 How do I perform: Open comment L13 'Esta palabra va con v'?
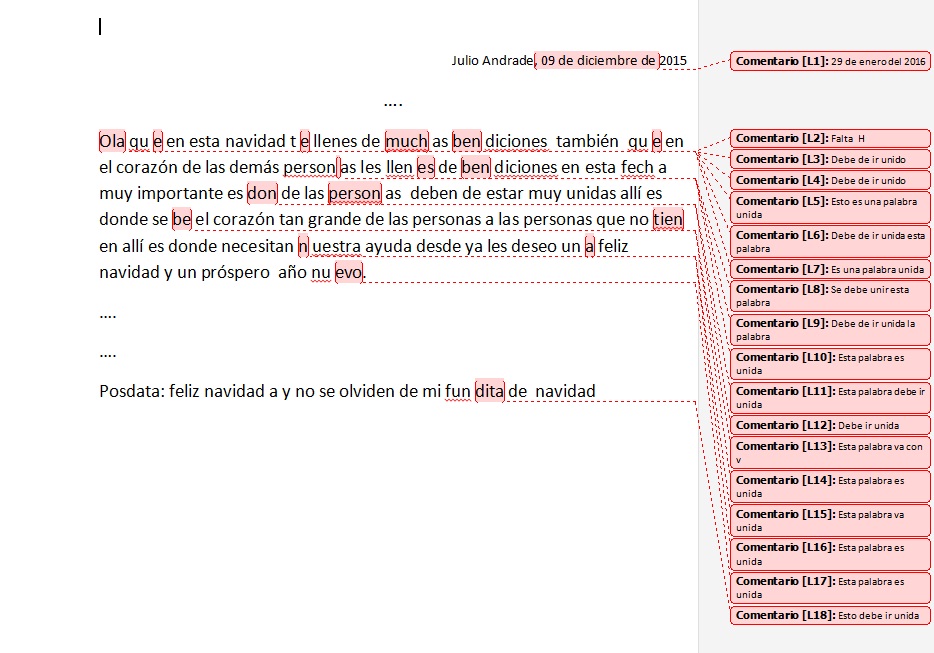830,452
